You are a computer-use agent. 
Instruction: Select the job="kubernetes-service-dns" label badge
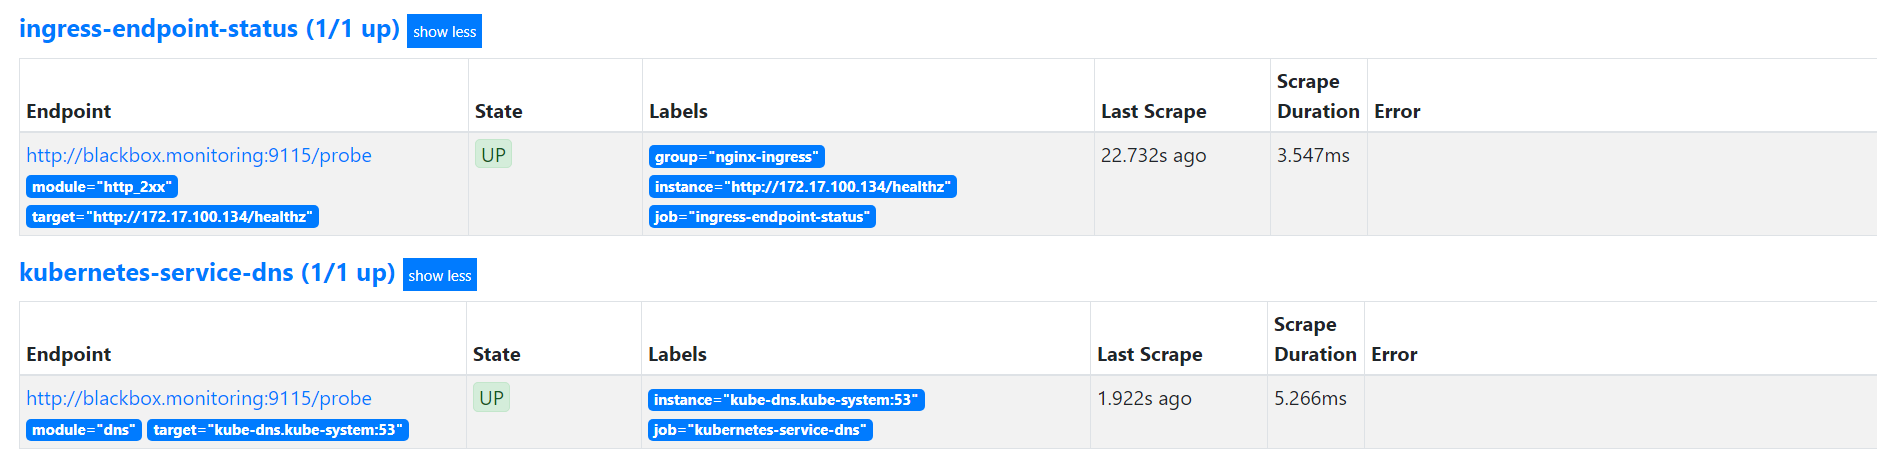click(760, 430)
